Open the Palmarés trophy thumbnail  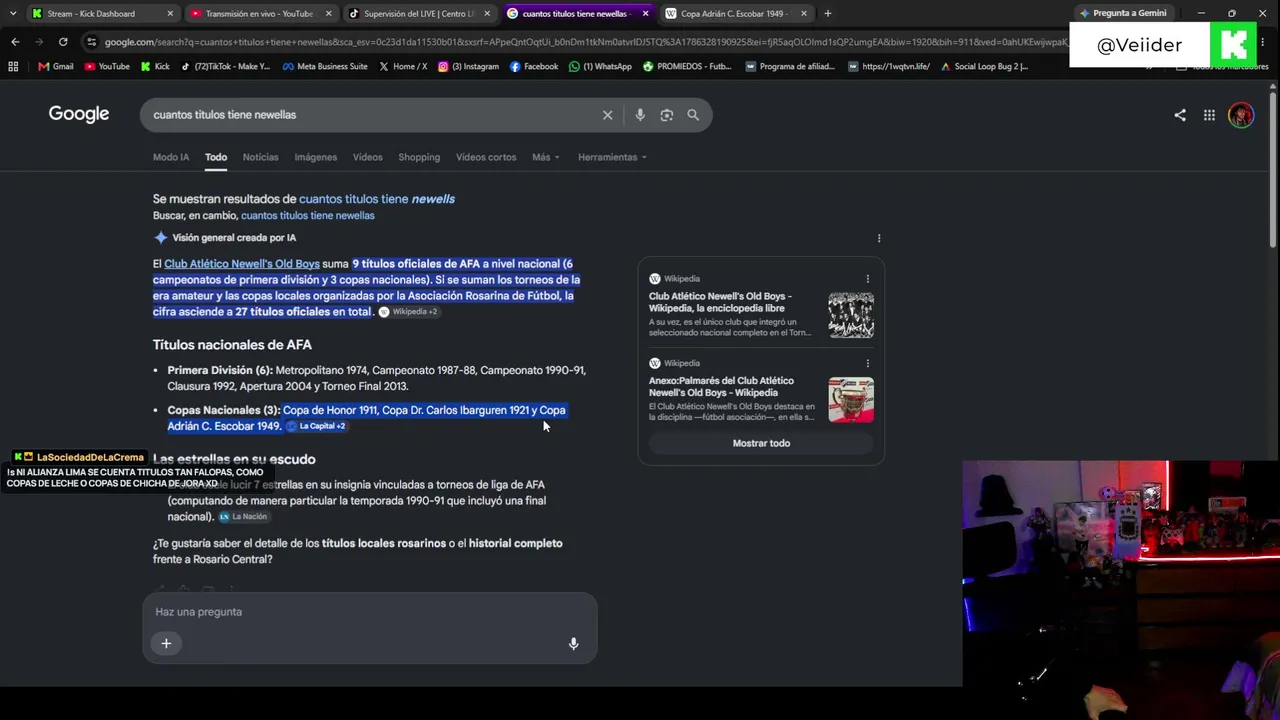851,399
